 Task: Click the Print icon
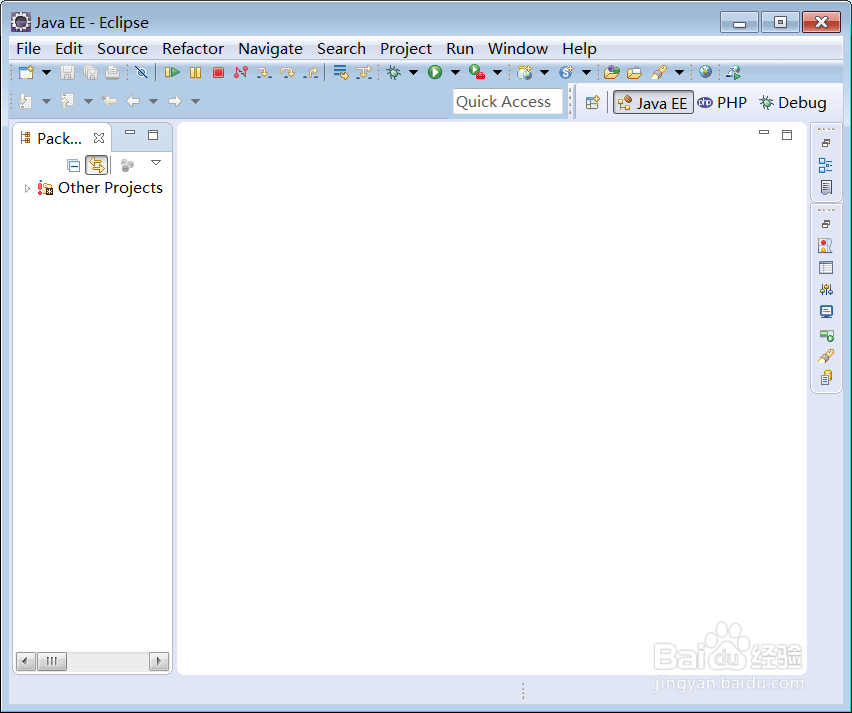pos(112,72)
